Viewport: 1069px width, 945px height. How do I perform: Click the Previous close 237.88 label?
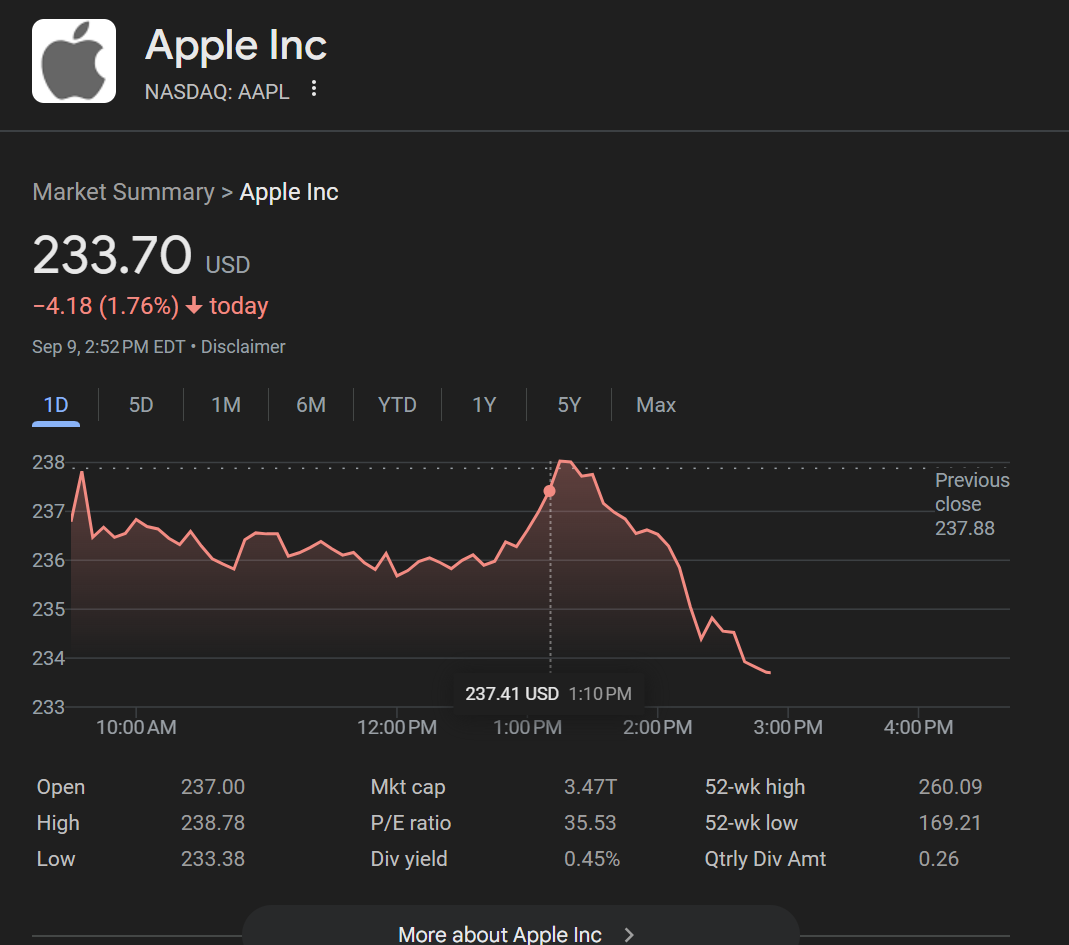point(972,504)
